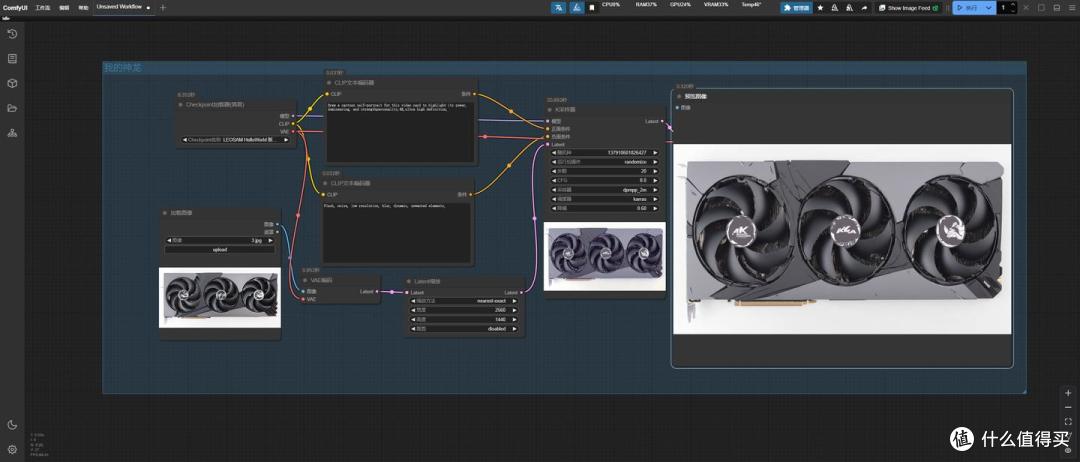Image resolution: width=1080 pixels, height=462 pixels.
Task: Toggle the Show Image Feed button
Action: 908,8
